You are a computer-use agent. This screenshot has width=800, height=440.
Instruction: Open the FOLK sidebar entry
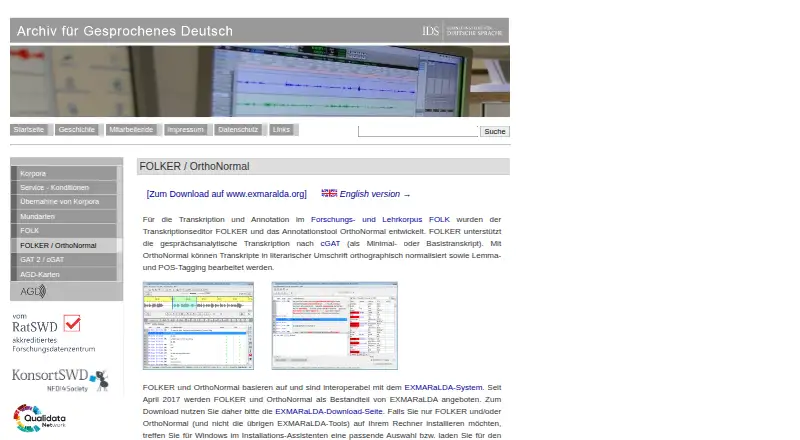(66, 231)
